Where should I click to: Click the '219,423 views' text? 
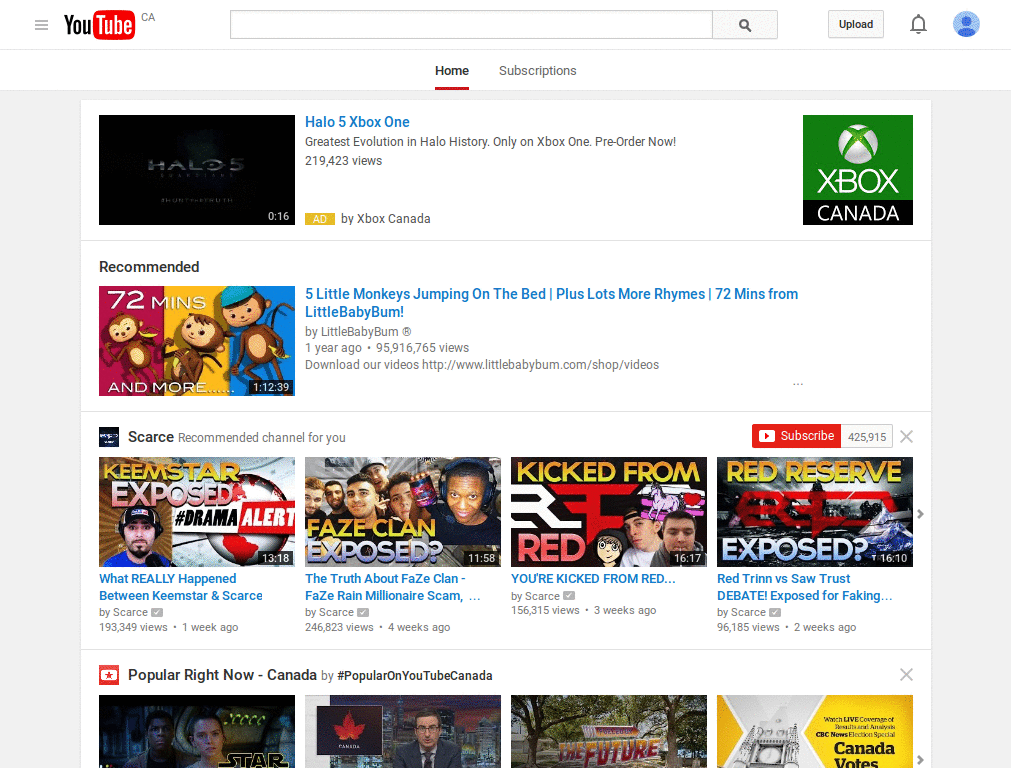click(344, 161)
